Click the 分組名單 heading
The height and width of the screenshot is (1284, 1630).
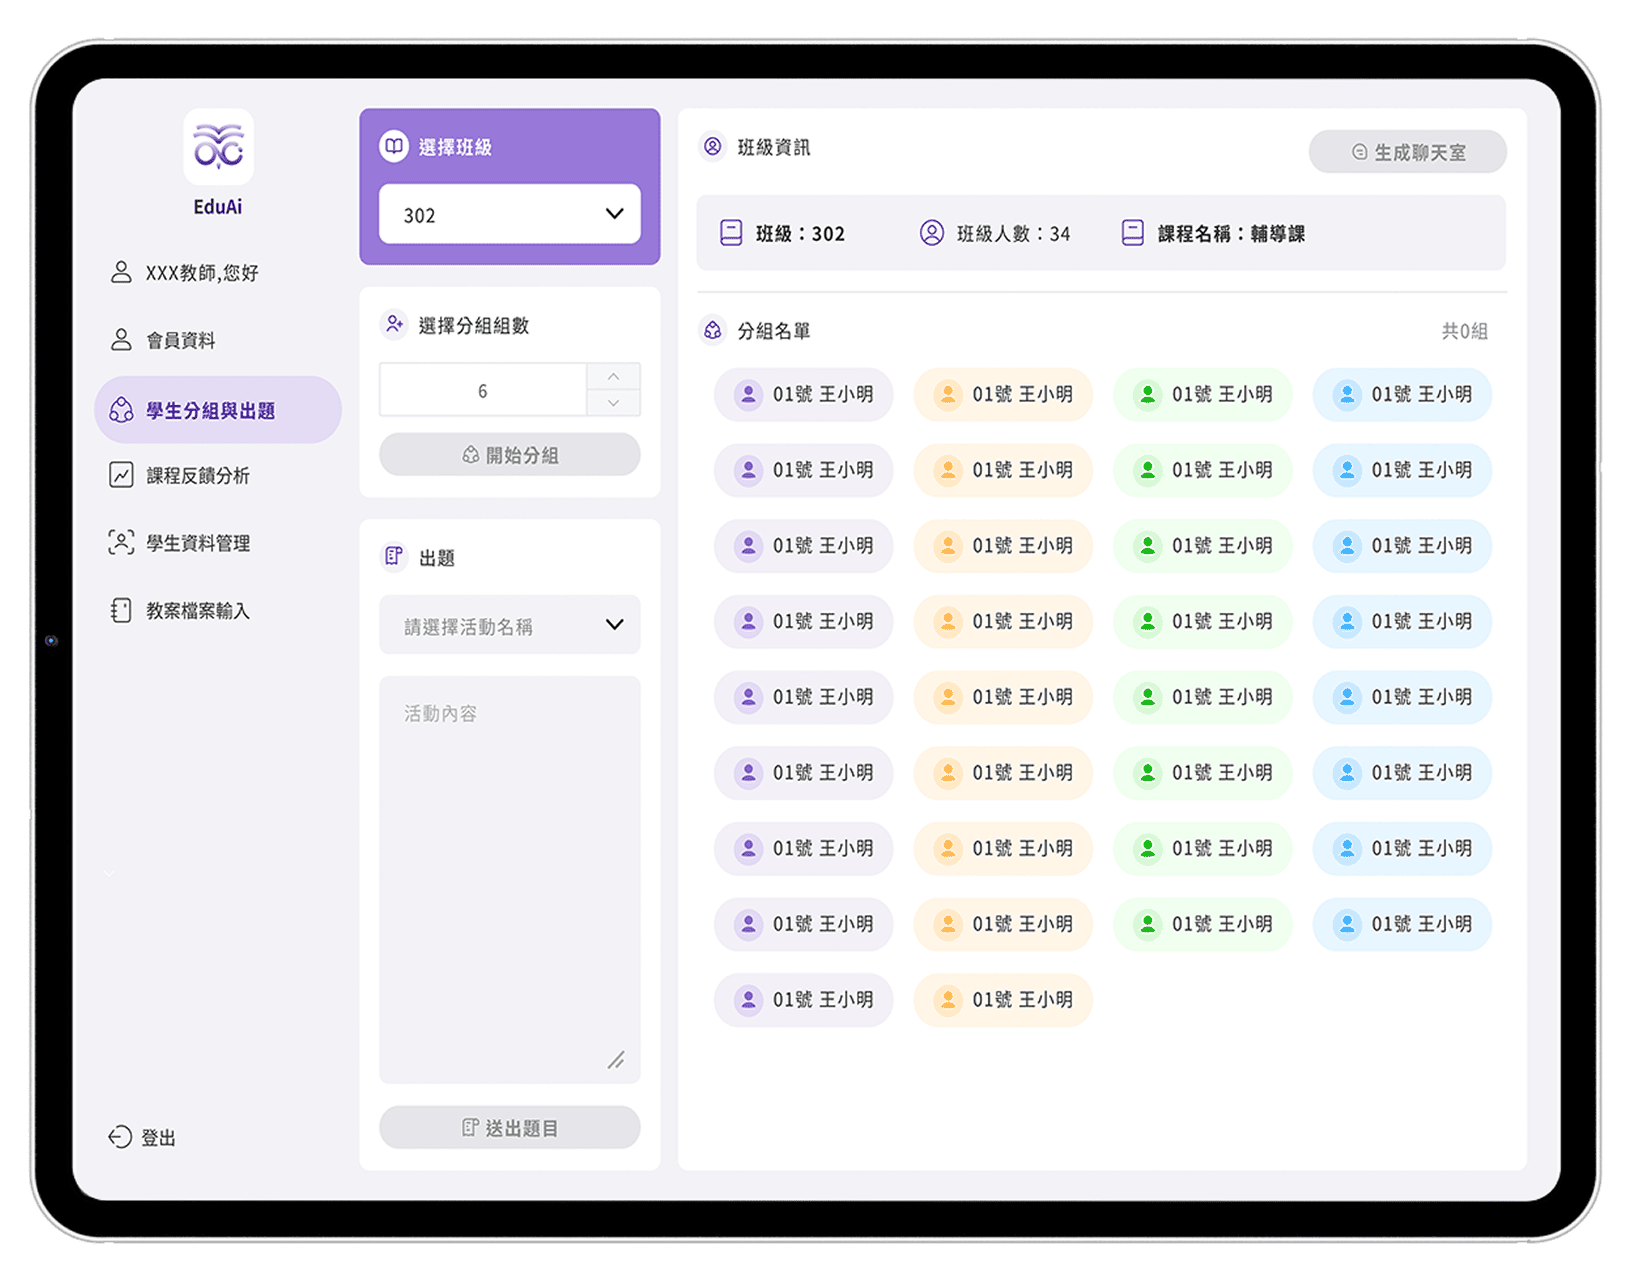(774, 331)
